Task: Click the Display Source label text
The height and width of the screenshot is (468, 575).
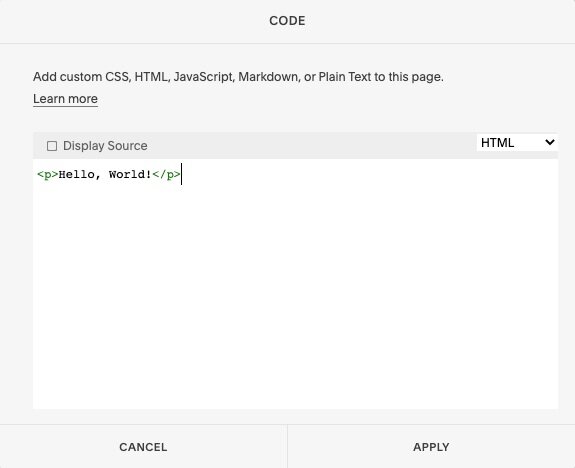Action: pyautogui.click(x=105, y=146)
